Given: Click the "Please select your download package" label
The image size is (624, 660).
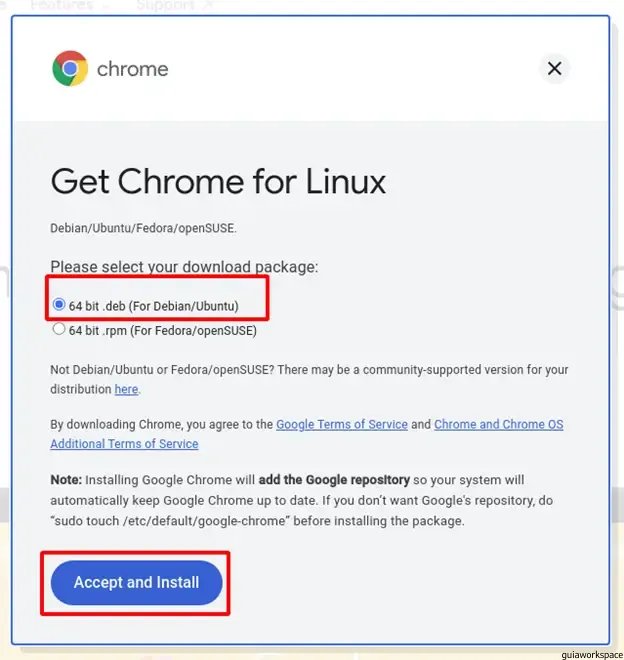Looking at the screenshot, I should (x=184, y=266).
